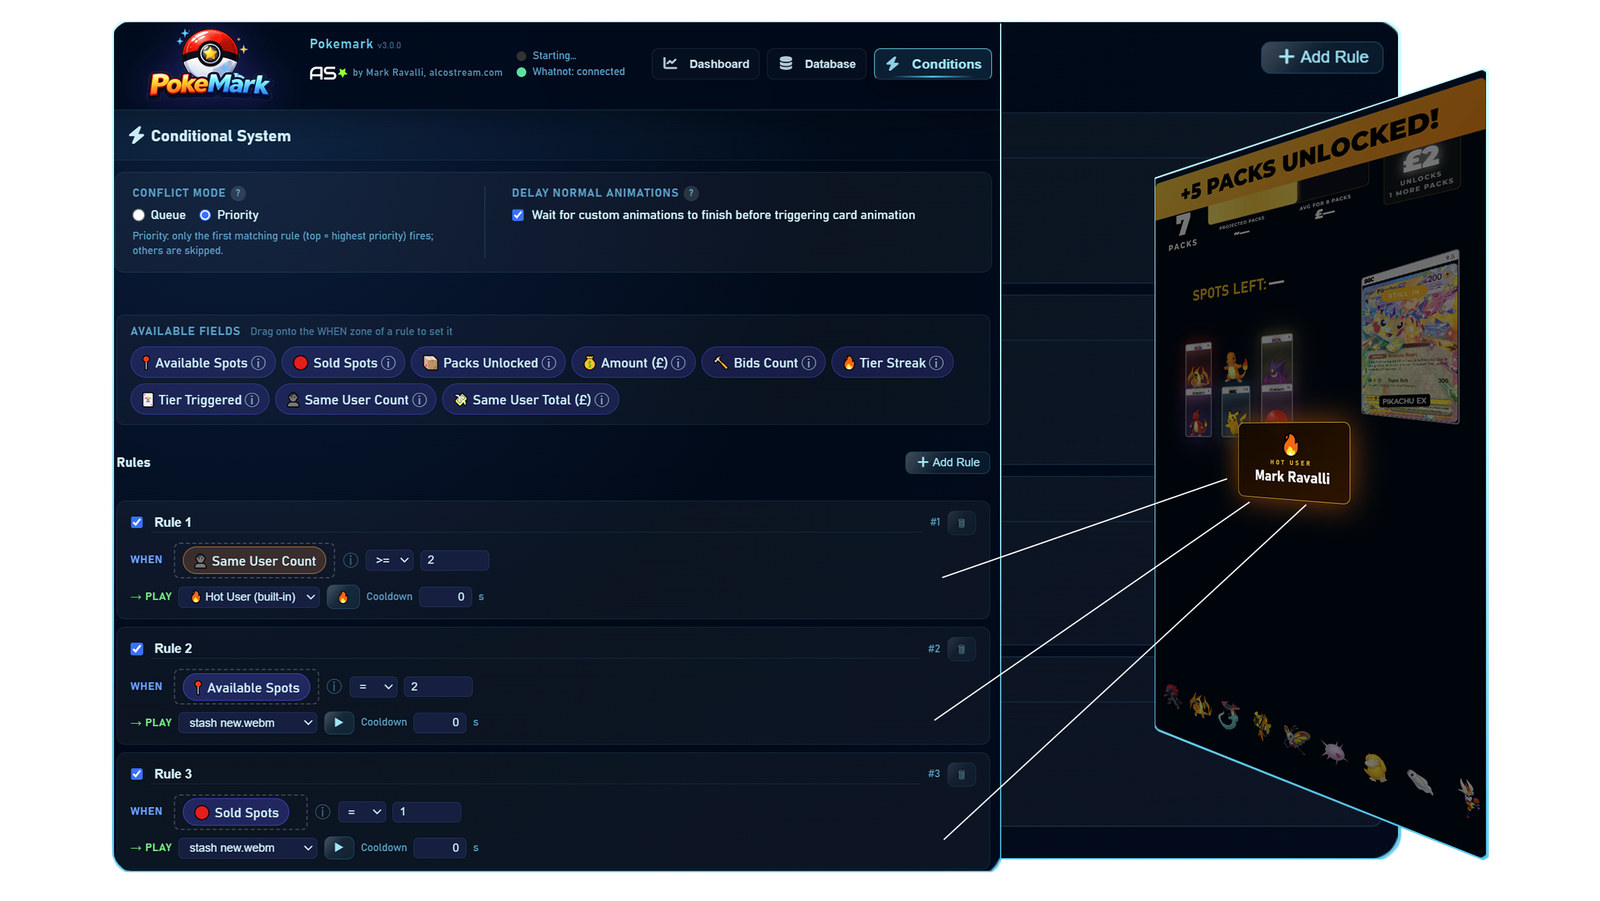Edit the Rule 3 threshold value field
This screenshot has height=901, width=1600.
tap(426, 812)
